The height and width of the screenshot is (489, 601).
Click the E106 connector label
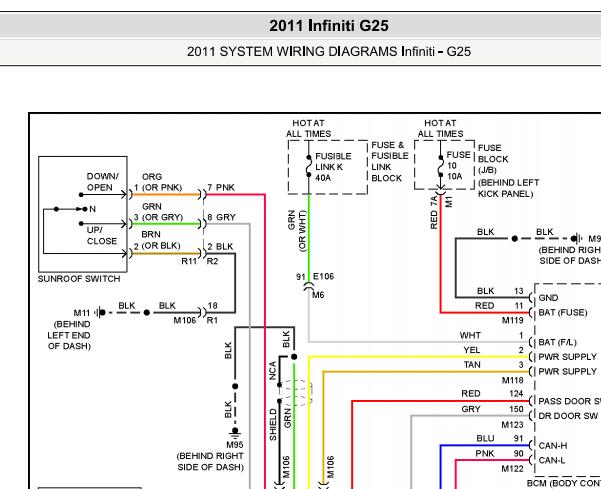[323, 276]
